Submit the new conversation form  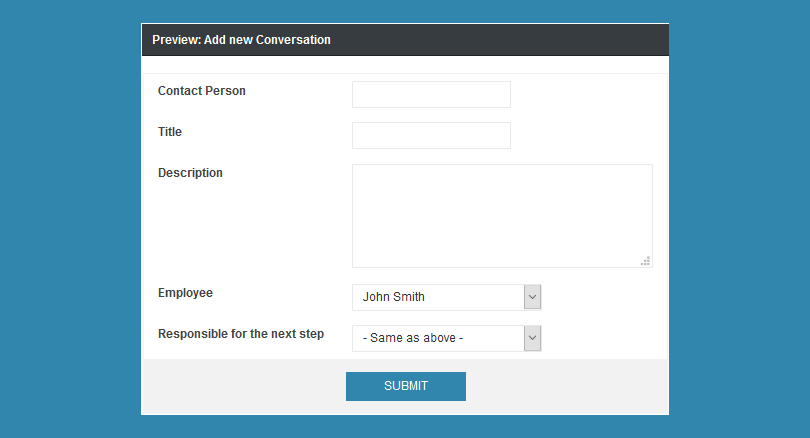406,386
